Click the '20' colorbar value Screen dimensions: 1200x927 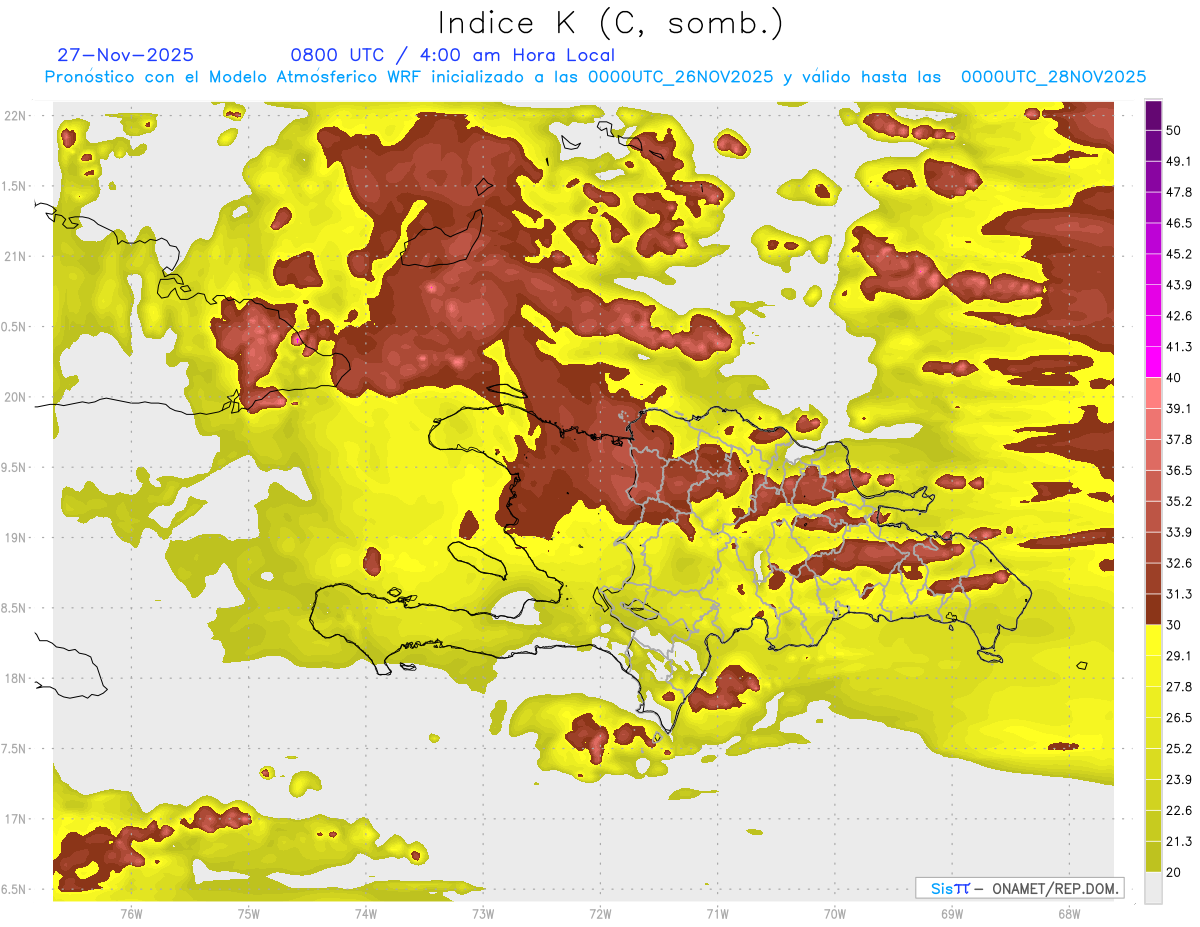click(x=1175, y=873)
